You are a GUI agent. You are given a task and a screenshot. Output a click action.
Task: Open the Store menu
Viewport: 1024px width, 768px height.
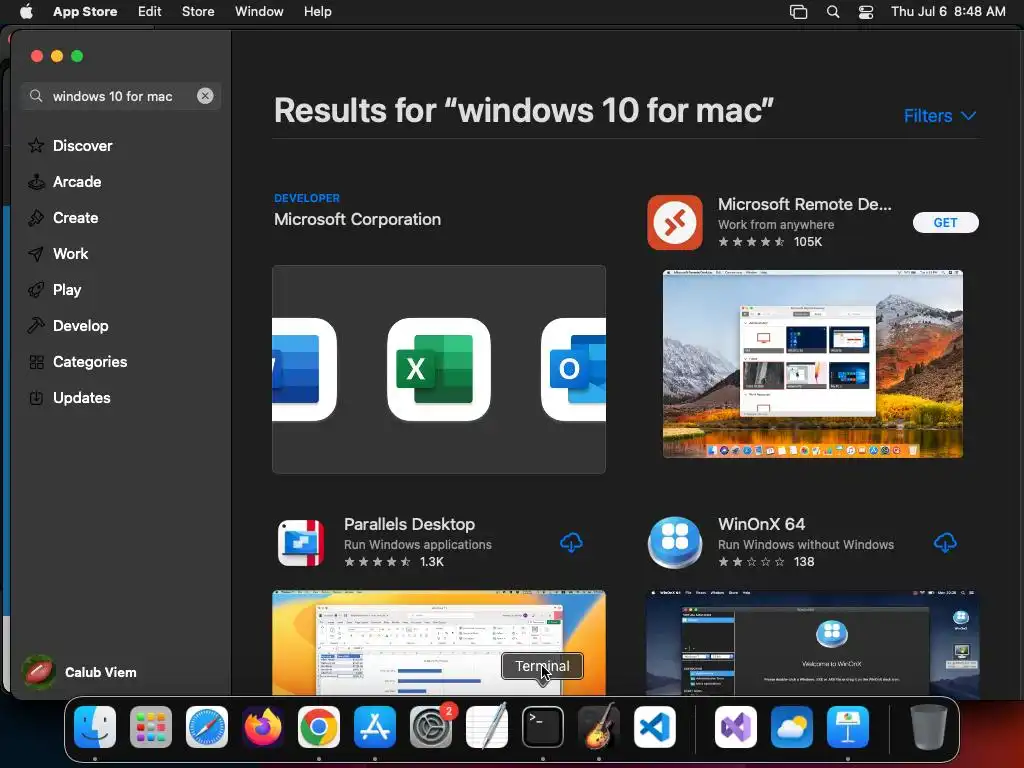tap(198, 12)
